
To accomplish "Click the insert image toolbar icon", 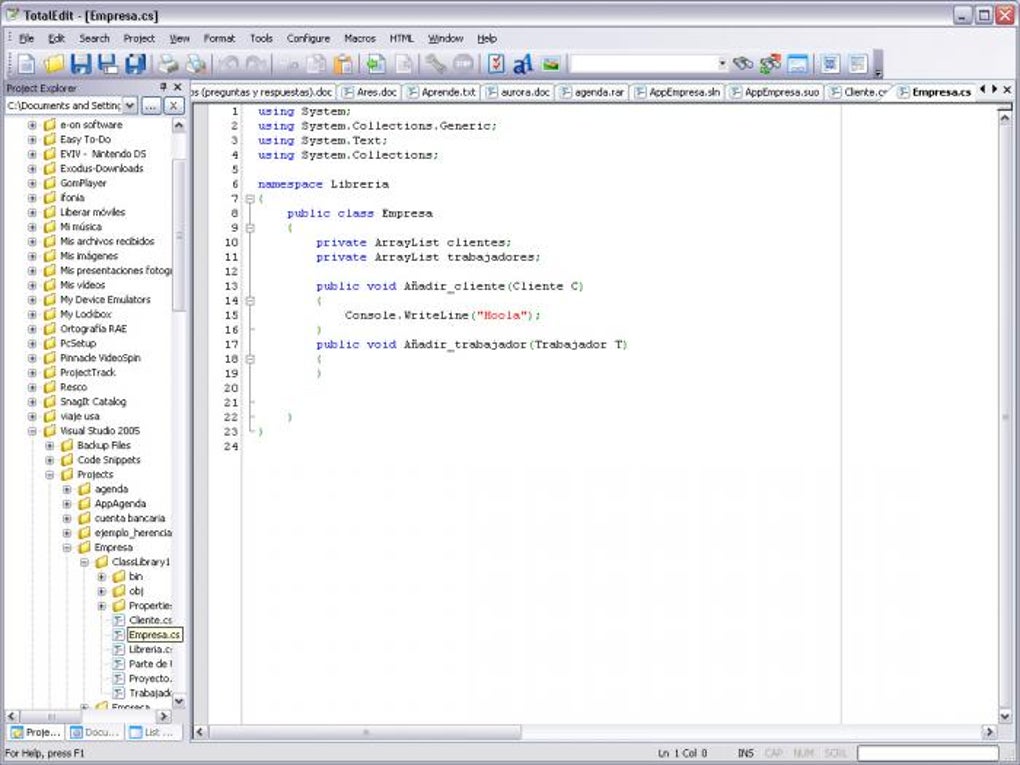I will 550,64.
